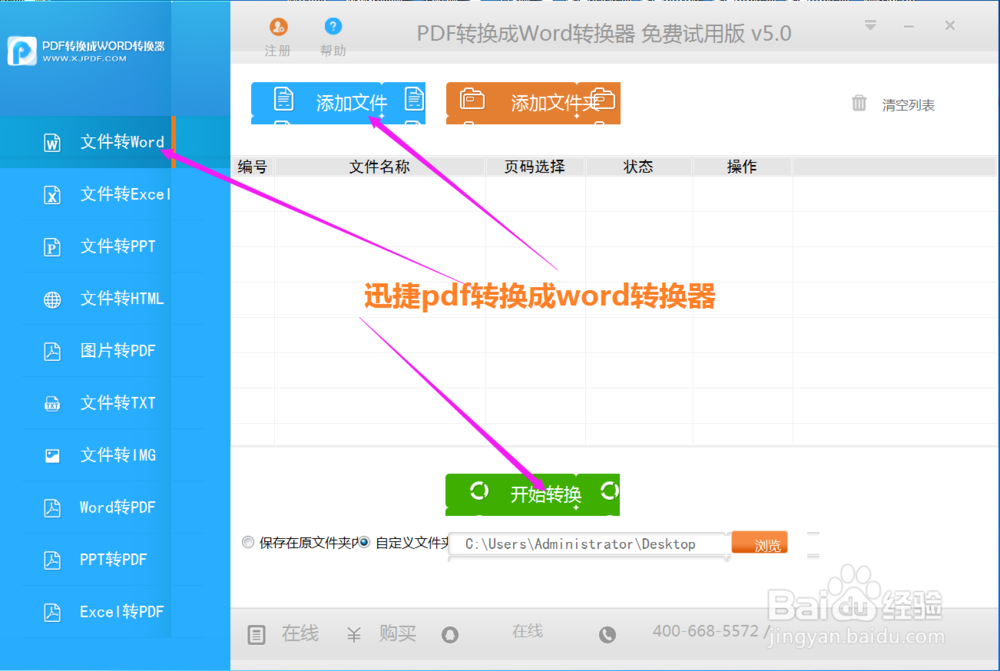Click the document icon beside 在线
Screen dimensions: 1000x671
pos(256,634)
